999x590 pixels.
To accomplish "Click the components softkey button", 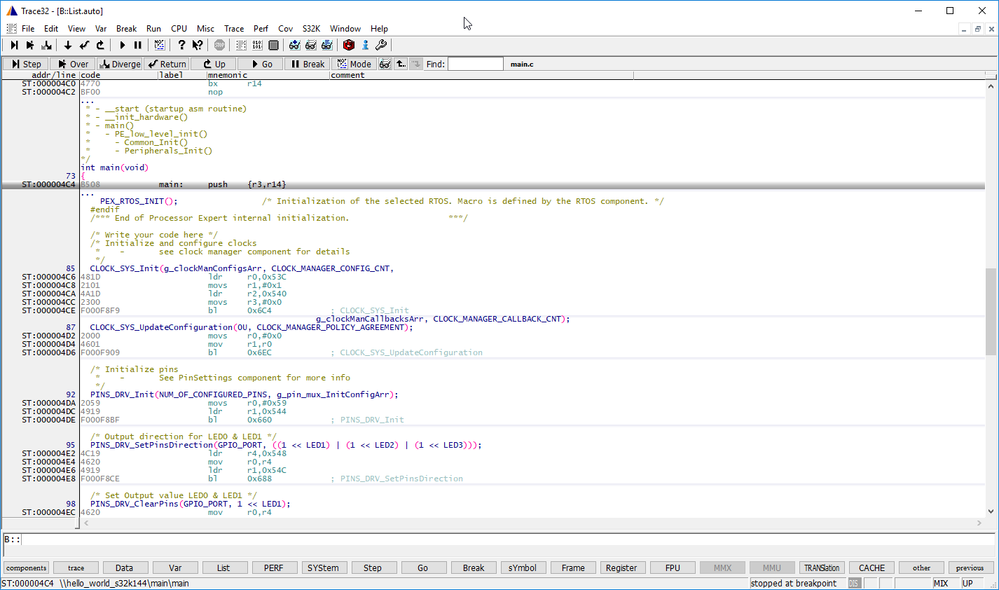I will [x=26, y=568].
